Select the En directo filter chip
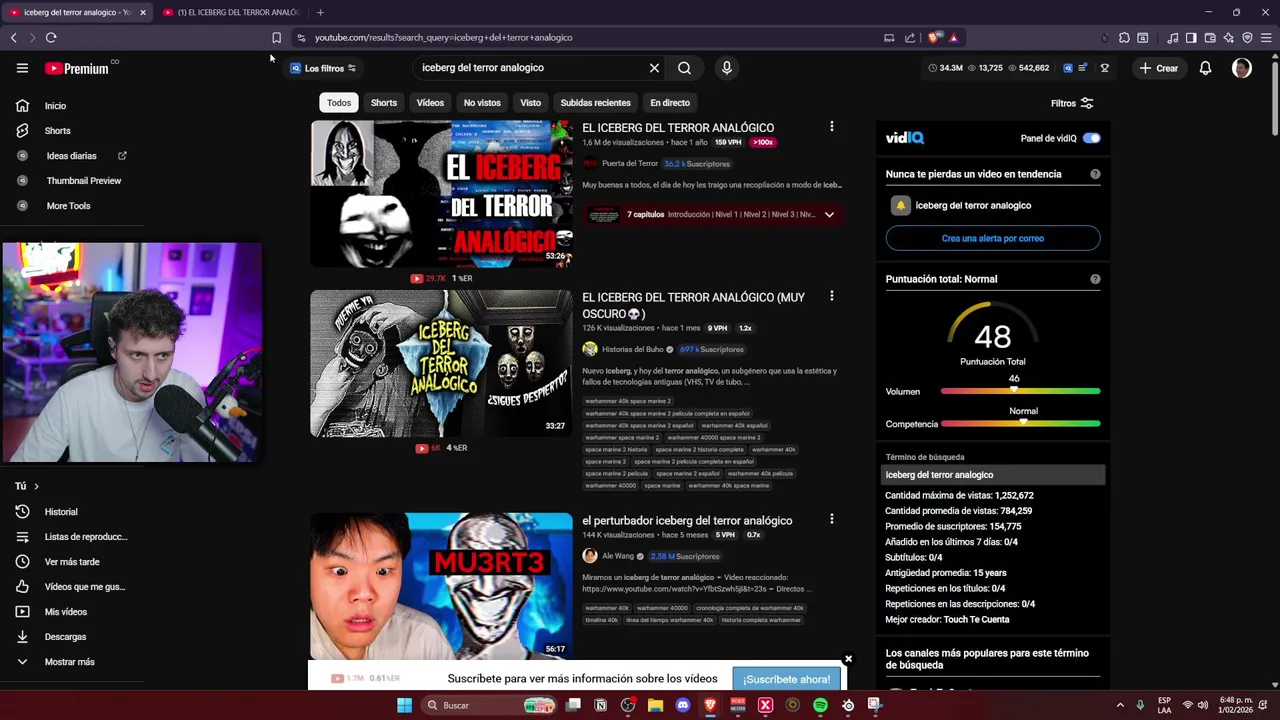The image size is (1280, 720). pos(670,103)
